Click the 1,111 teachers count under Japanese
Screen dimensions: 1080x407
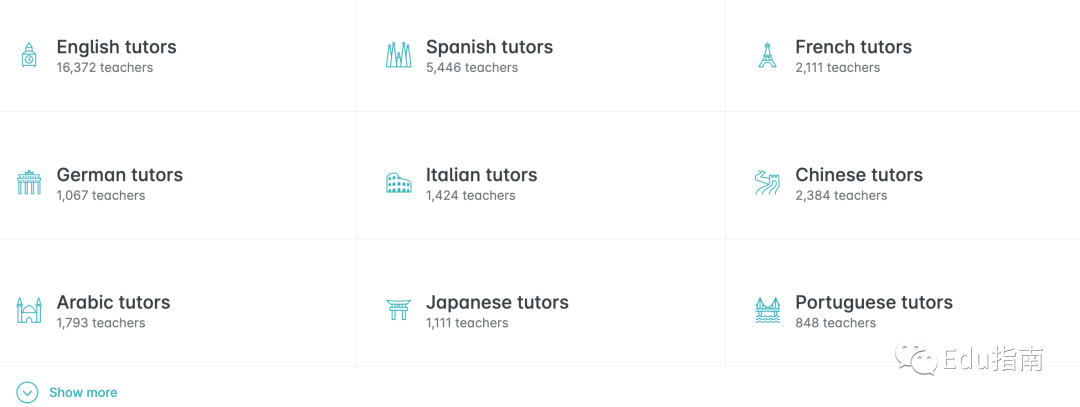[467, 323]
